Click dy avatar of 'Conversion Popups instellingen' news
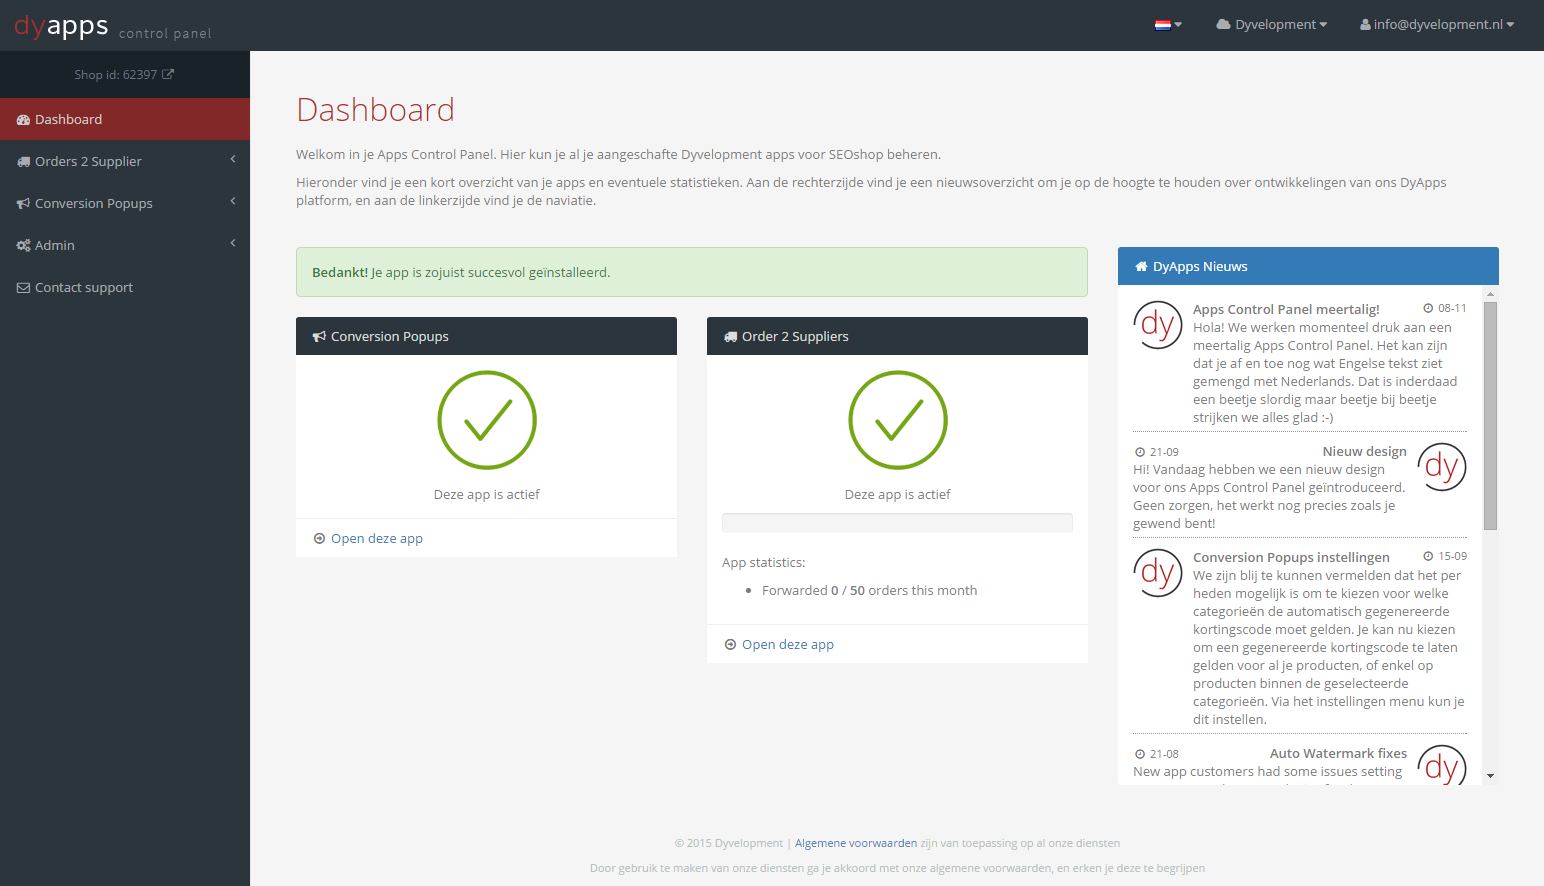1544x886 pixels. tap(1158, 573)
